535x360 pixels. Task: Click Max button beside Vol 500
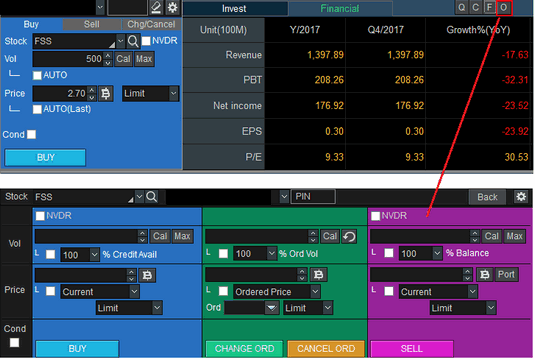pyautogui.click(x=144, y=59)
